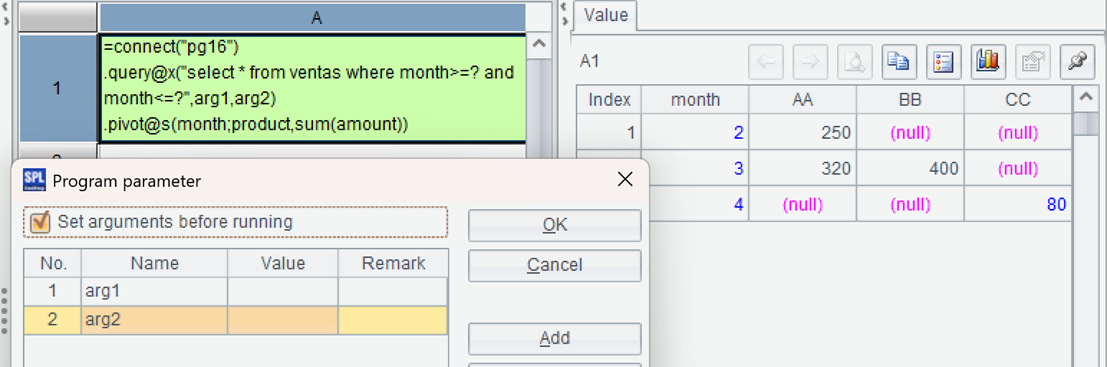Viewport: 1107px width, 367px height.
Task: Click the pin icon in Value toolbar
Action: point(1077,62)
